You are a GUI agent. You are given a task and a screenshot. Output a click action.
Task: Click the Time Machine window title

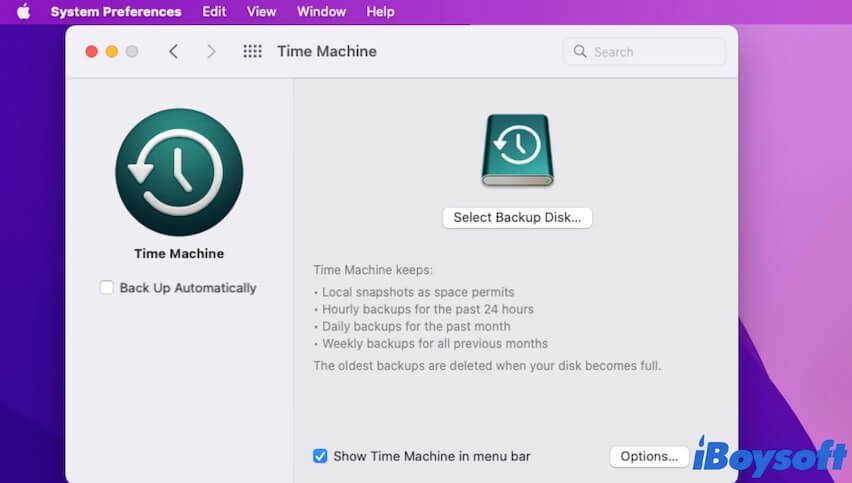[x=327, y=52]
